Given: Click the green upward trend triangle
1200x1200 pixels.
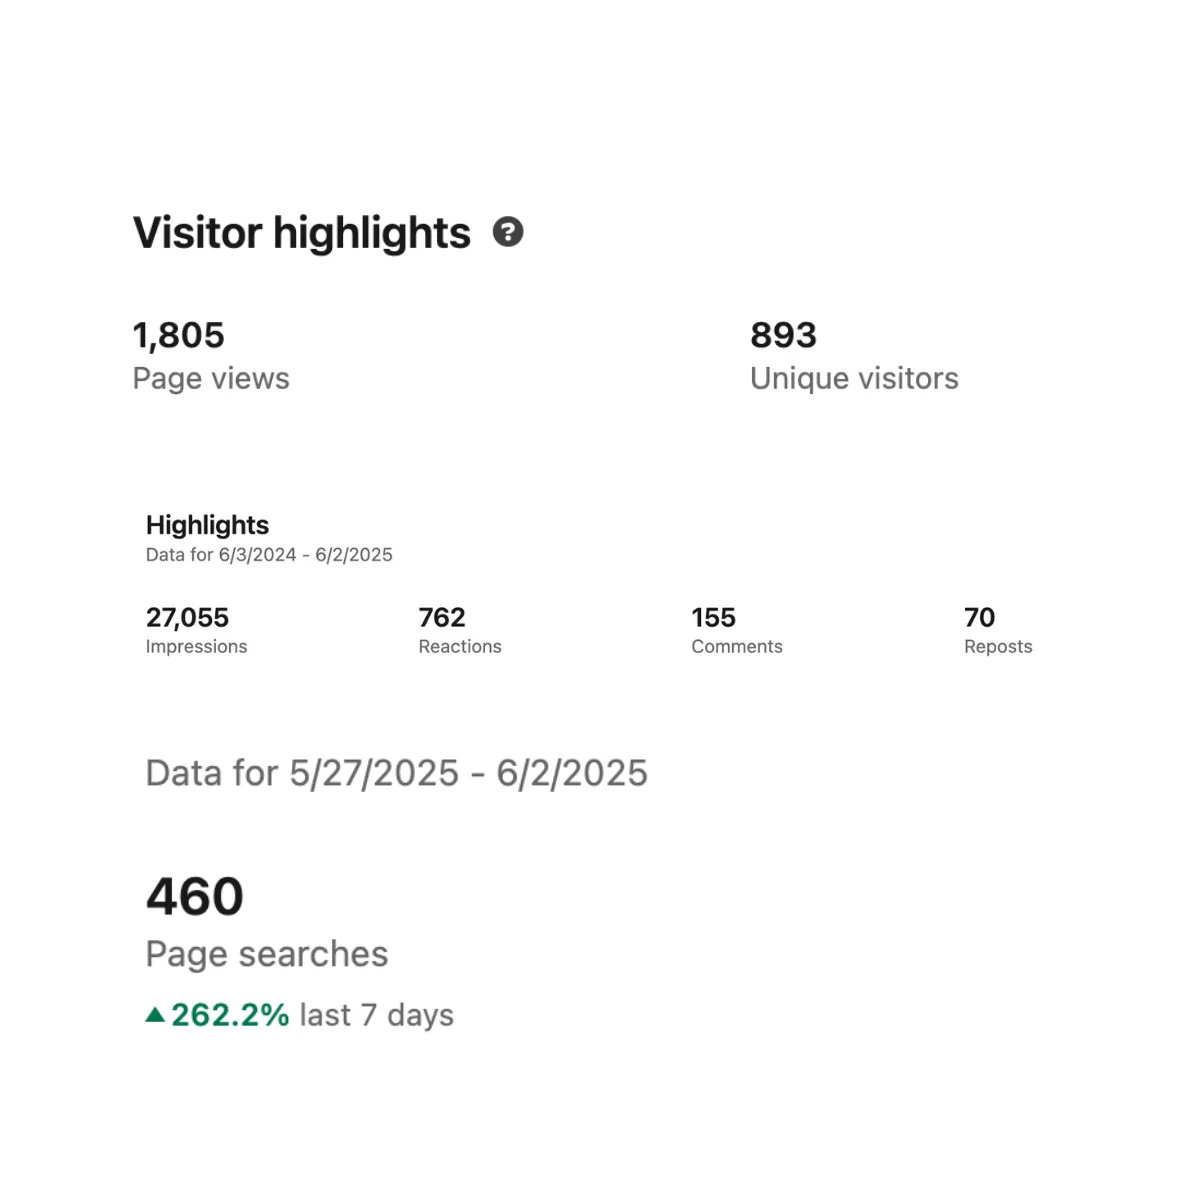Looking at the screenshot, I should coord(155,1015).
